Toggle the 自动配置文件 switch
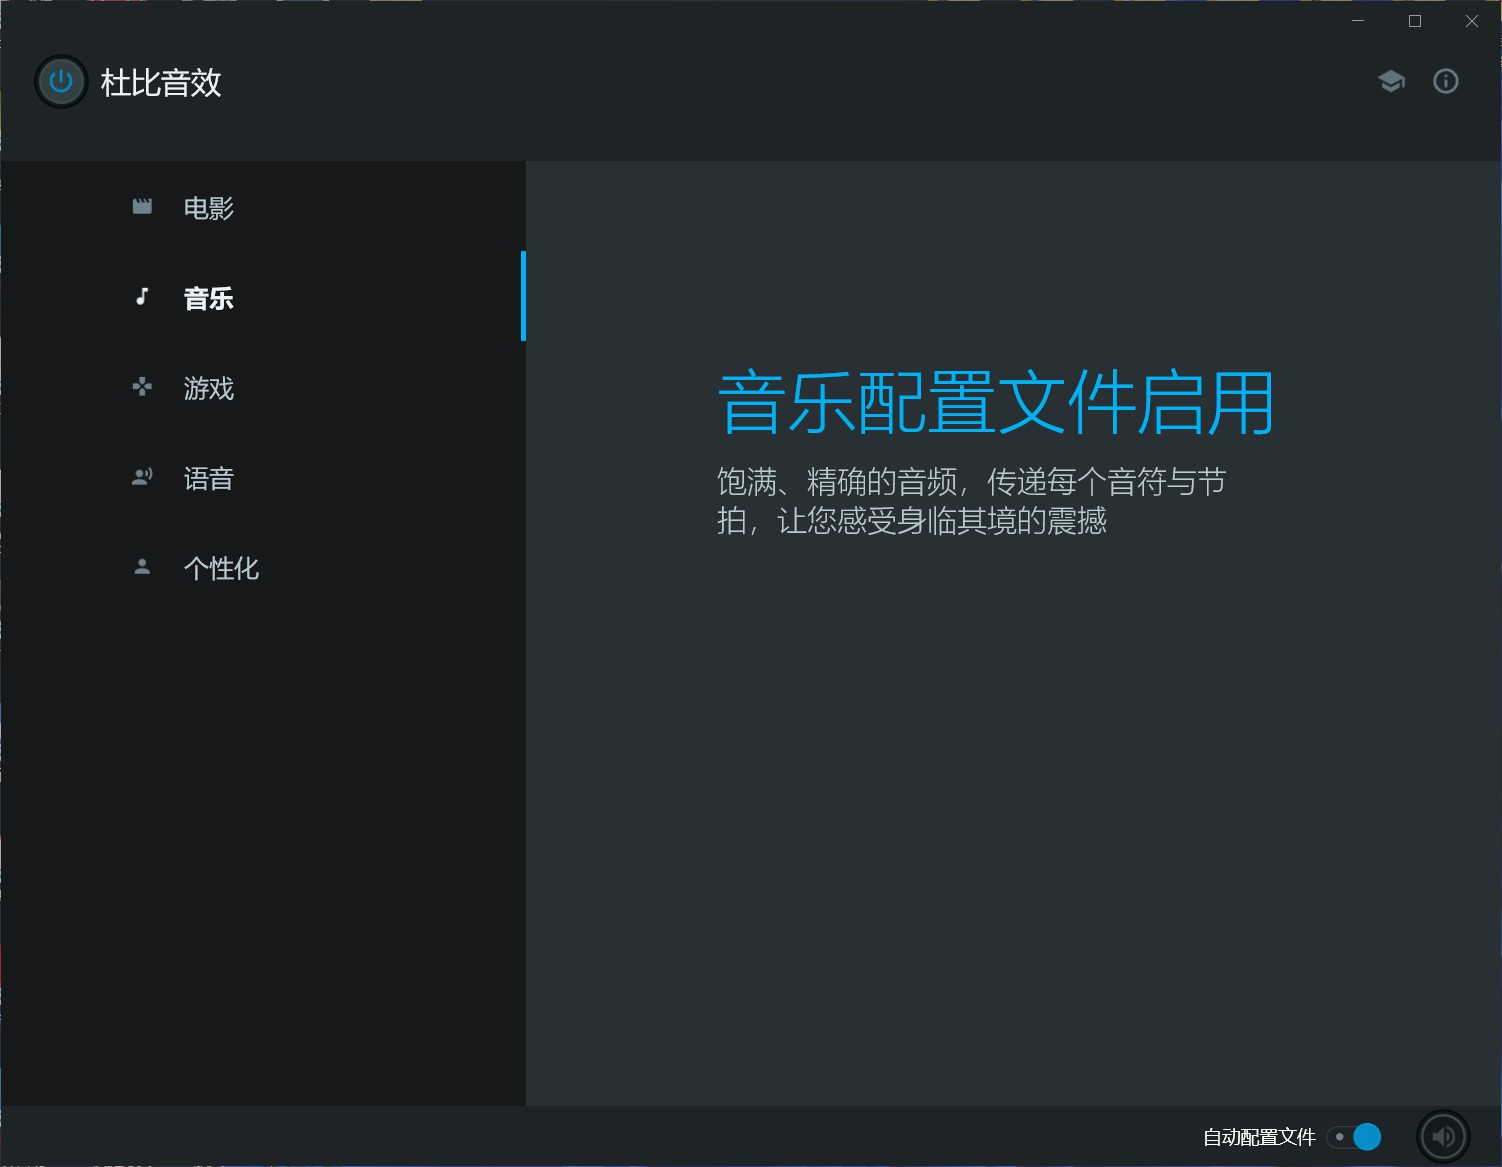This screenshot has width=1502, height=1167. (1354, 1137)
